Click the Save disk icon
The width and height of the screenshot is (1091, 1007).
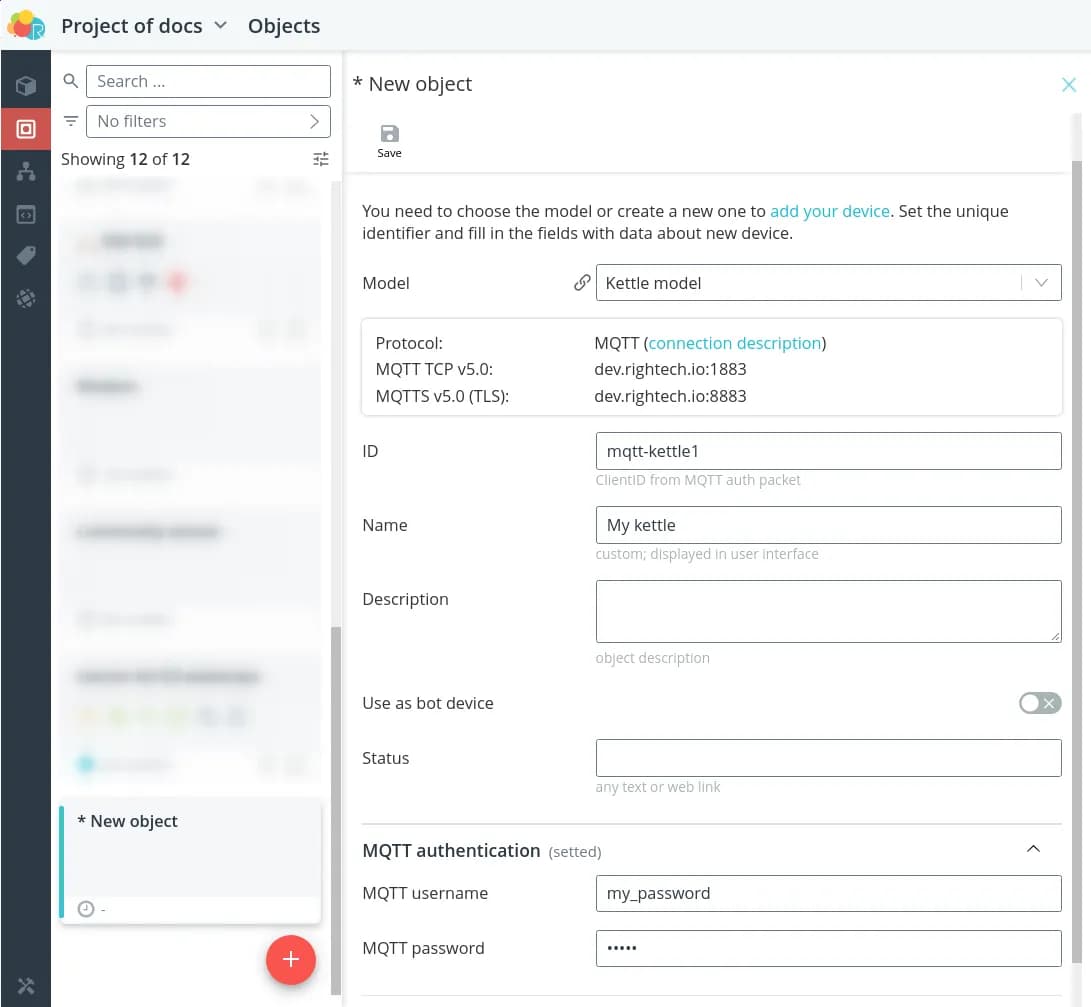coord(389,135)
